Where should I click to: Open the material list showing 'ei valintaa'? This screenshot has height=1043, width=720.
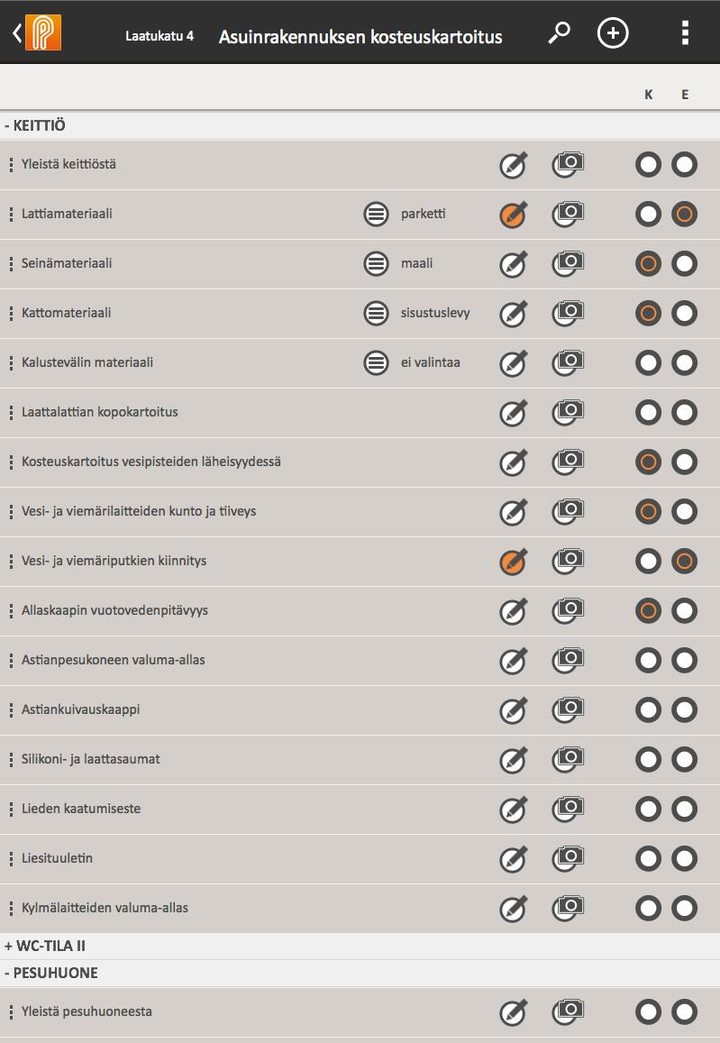376,362
